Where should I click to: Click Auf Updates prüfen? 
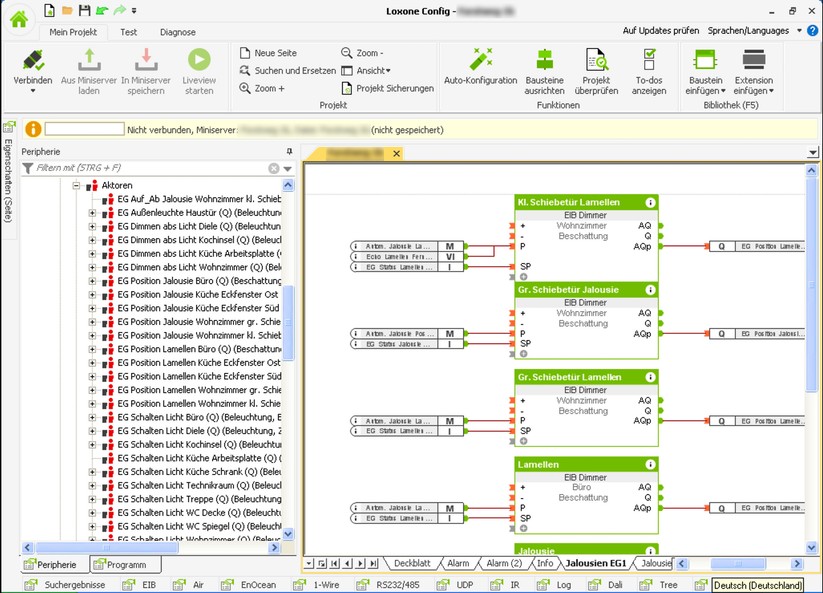[x=661, y=30]
